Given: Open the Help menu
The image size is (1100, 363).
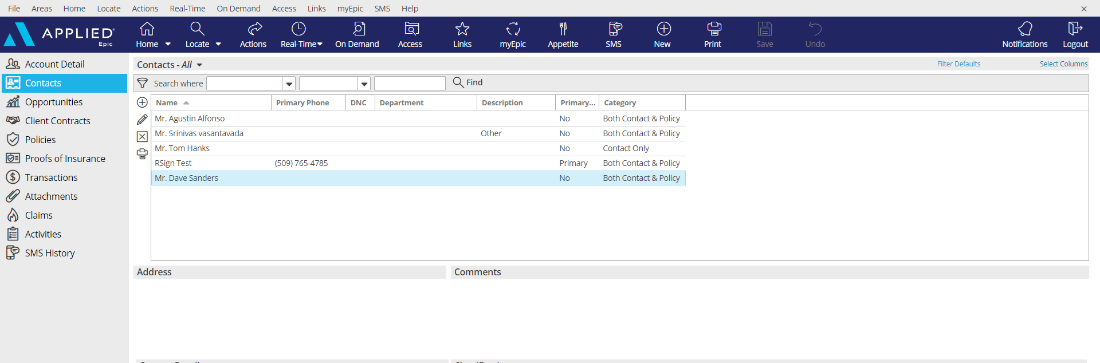Looking at the screenshot, I should 410,8.
